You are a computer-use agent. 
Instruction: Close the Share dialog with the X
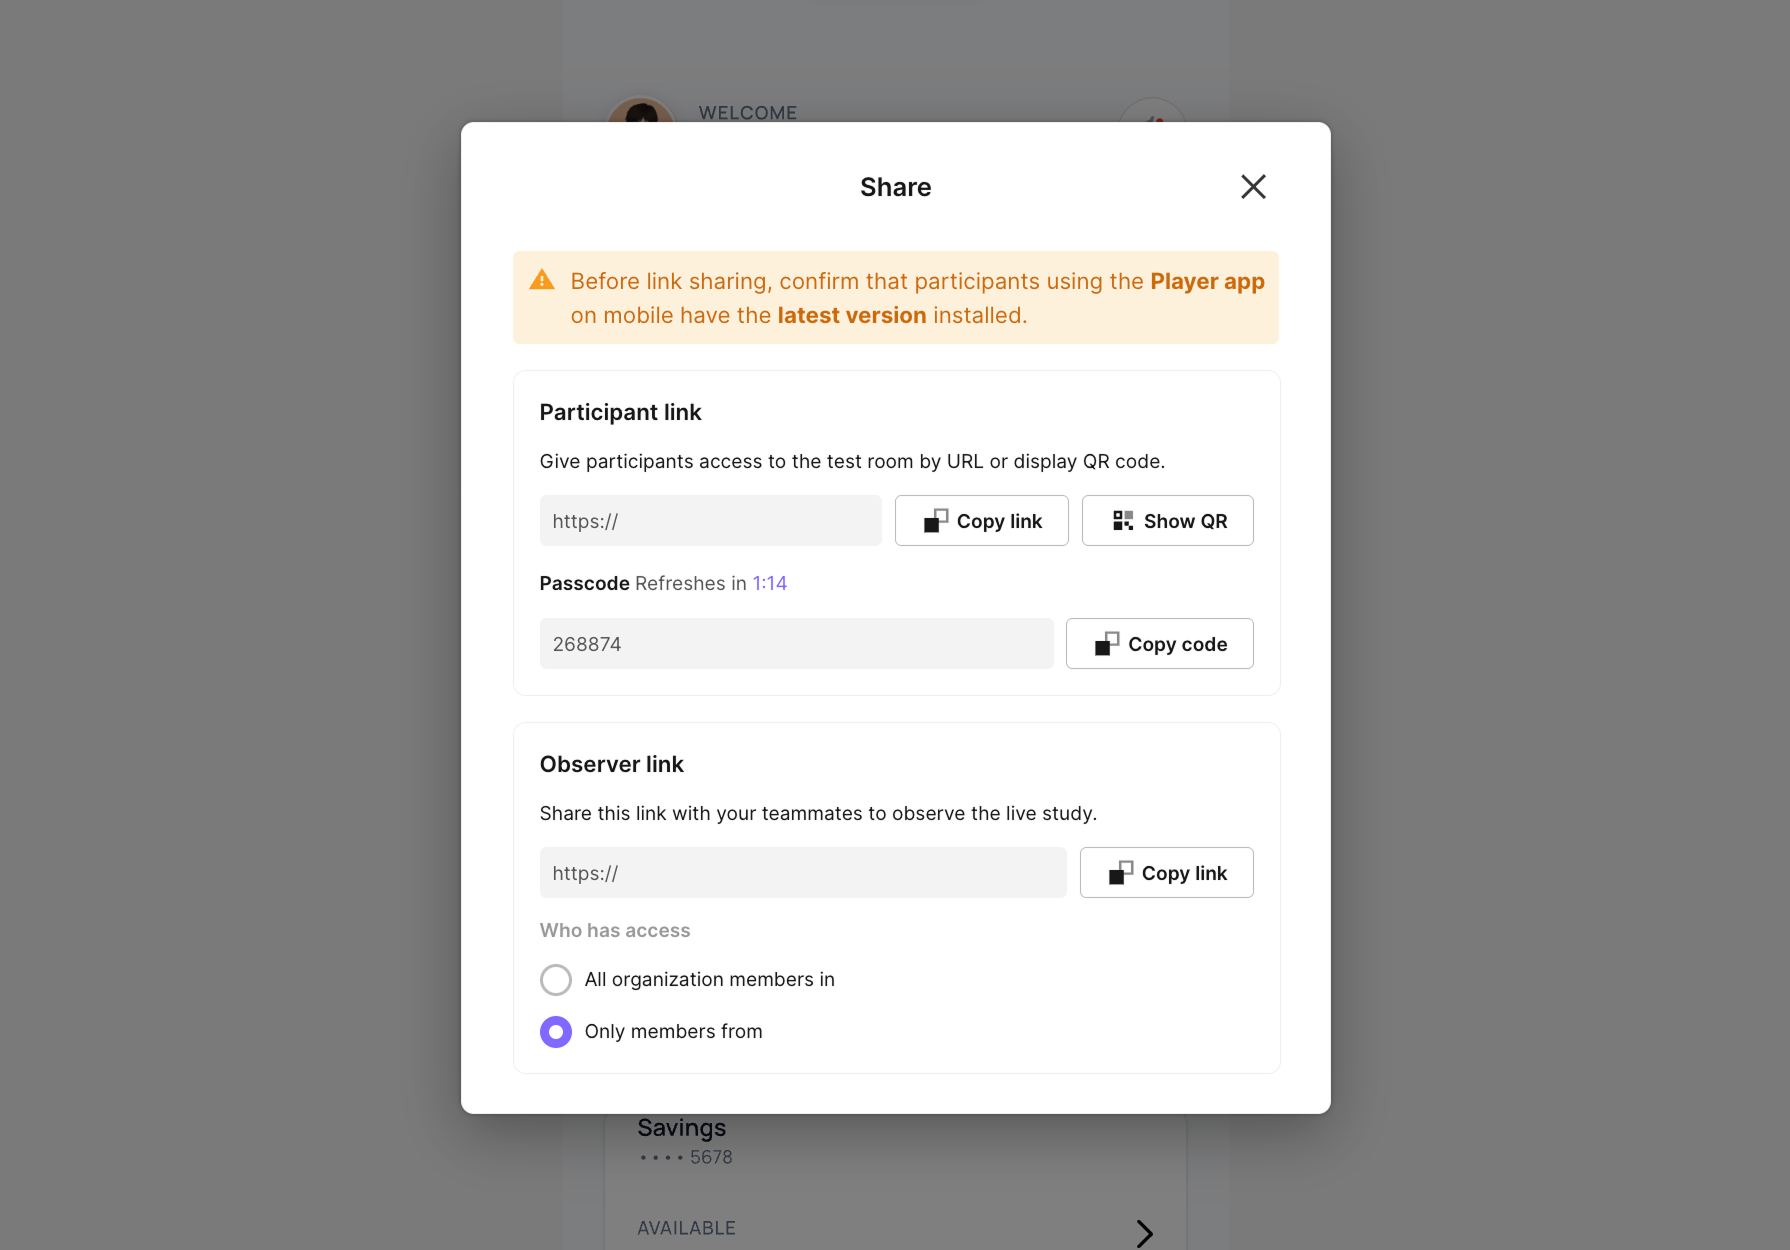coord(1253,187)
